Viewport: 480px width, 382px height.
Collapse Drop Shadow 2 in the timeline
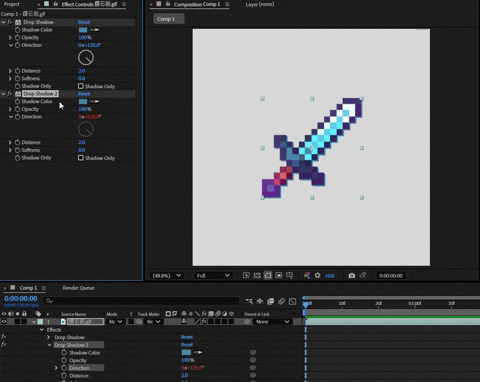(49, 345)
